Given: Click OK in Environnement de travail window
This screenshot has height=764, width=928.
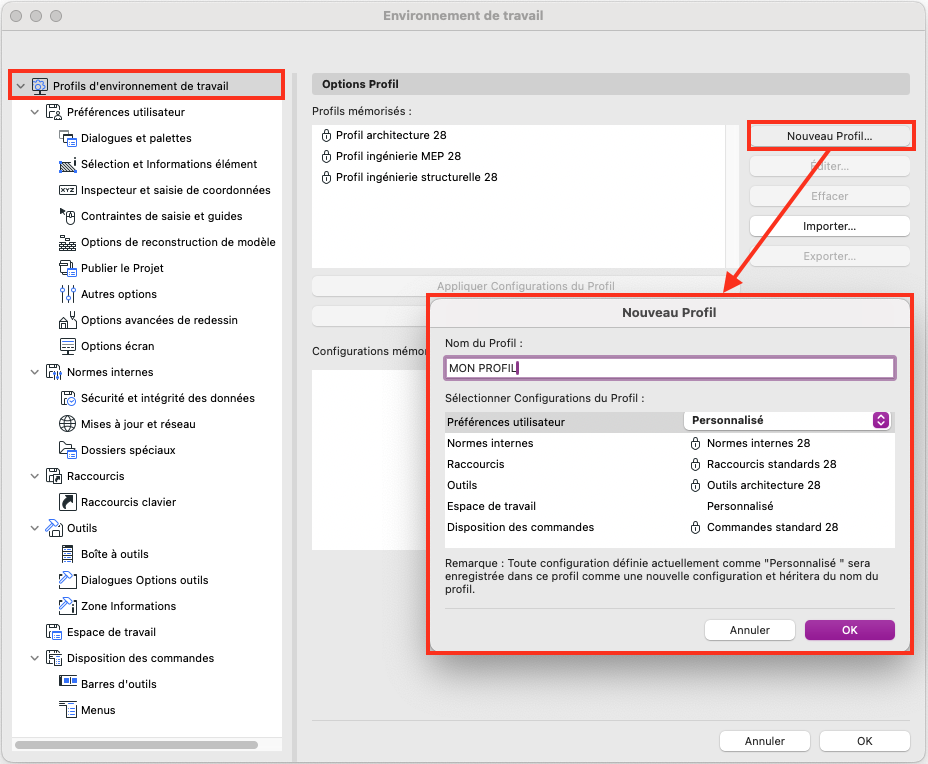Looking at the screenshot, I should [864, 741].
